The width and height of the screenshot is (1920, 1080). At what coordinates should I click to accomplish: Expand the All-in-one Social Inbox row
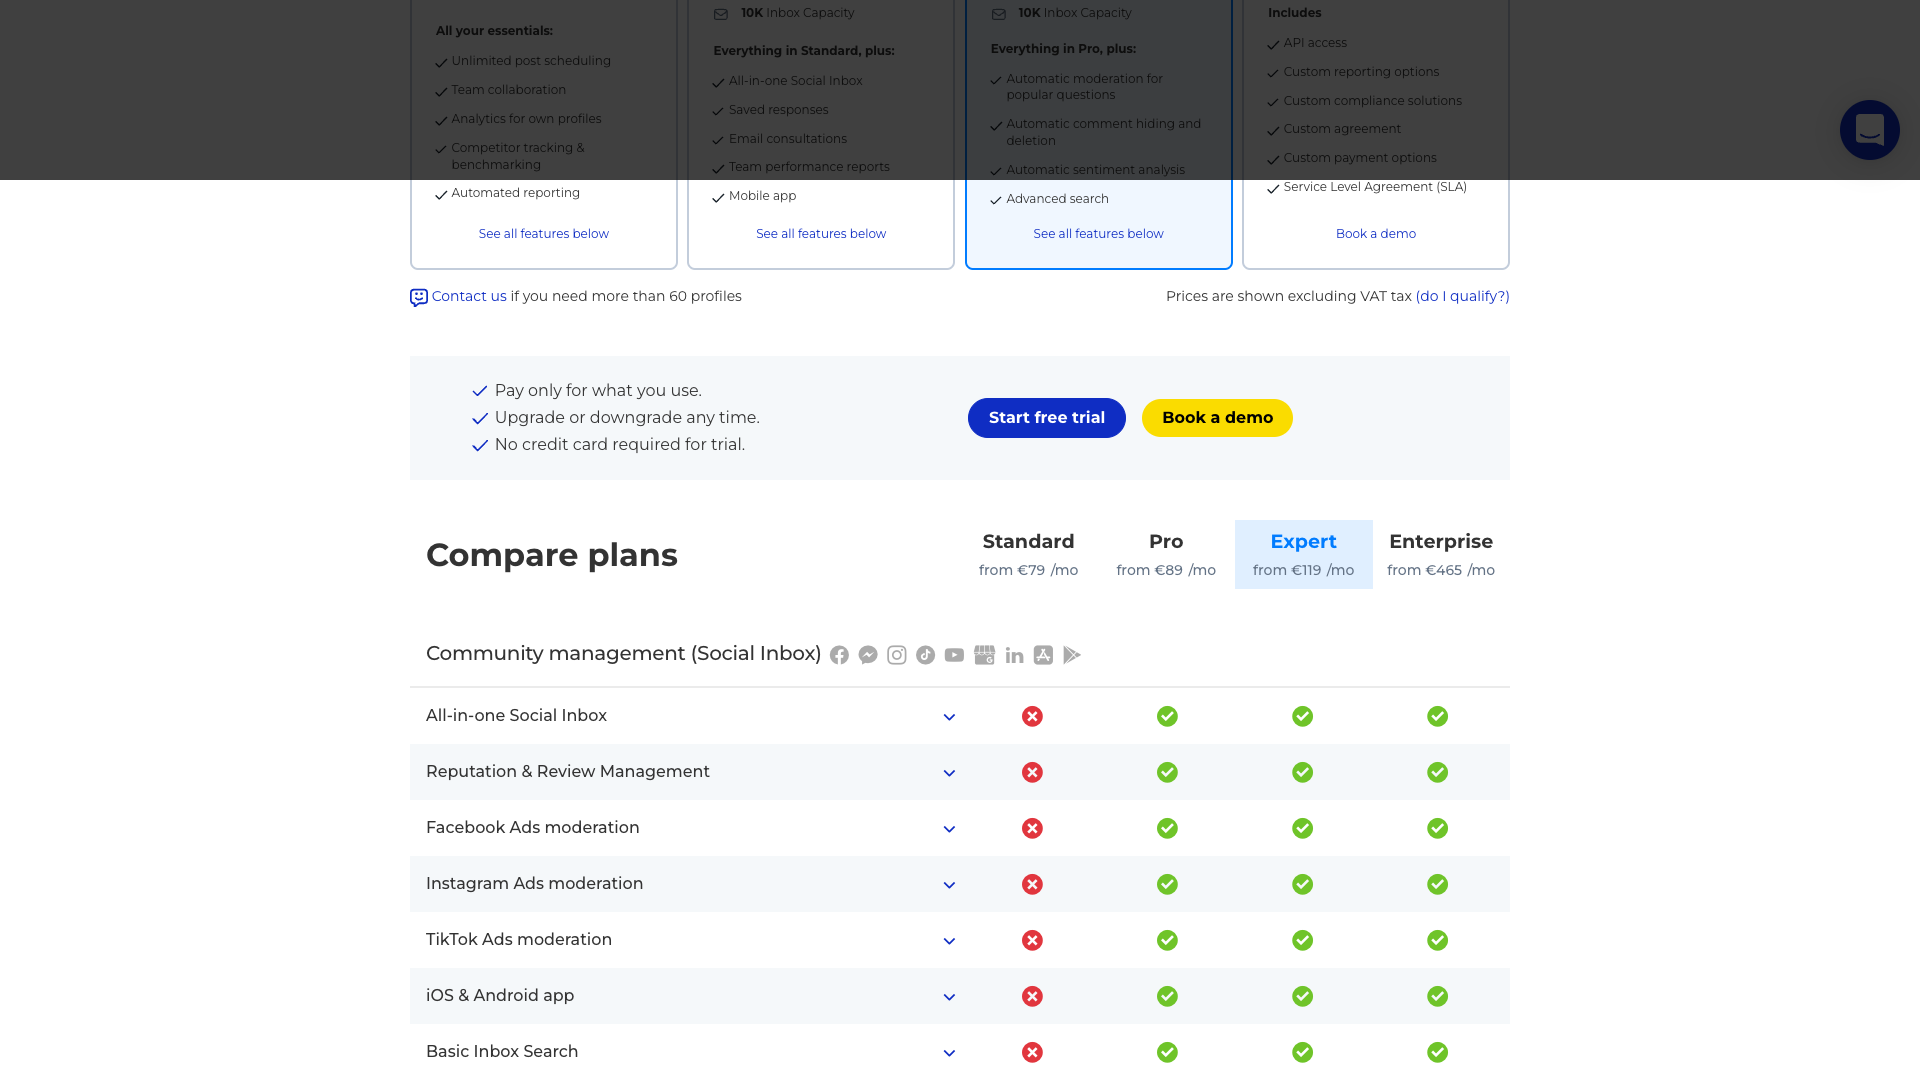coord(948,716)
